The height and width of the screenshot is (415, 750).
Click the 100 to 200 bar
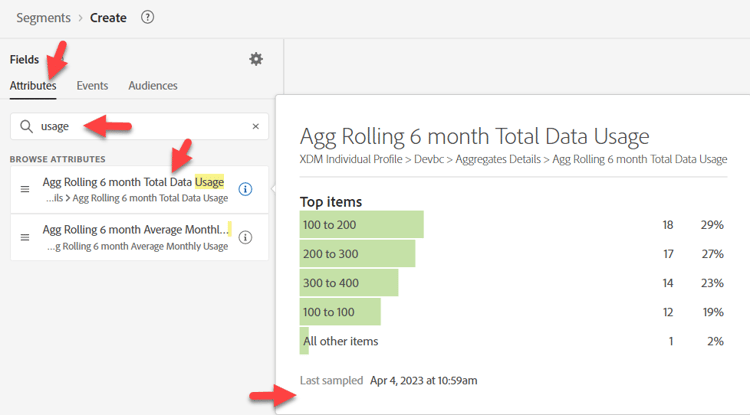click(362, 225)
